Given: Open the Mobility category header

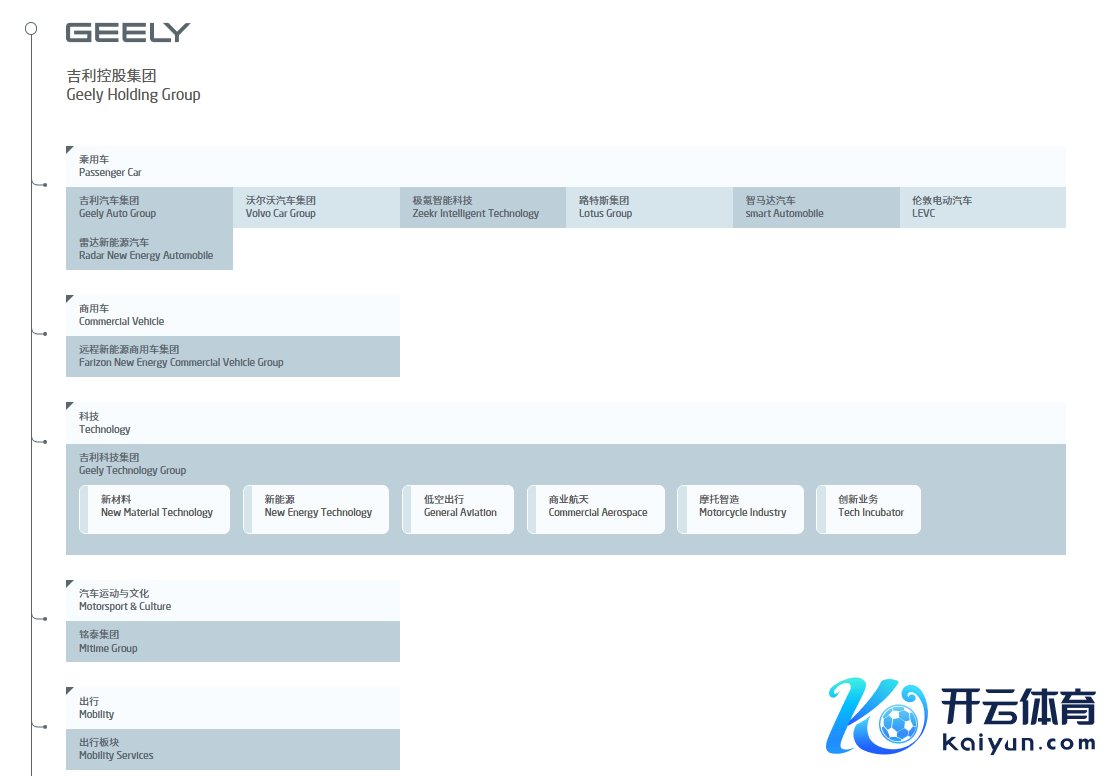Looking at the screenshot, I should pyautogui.click(x=233, y=708).
